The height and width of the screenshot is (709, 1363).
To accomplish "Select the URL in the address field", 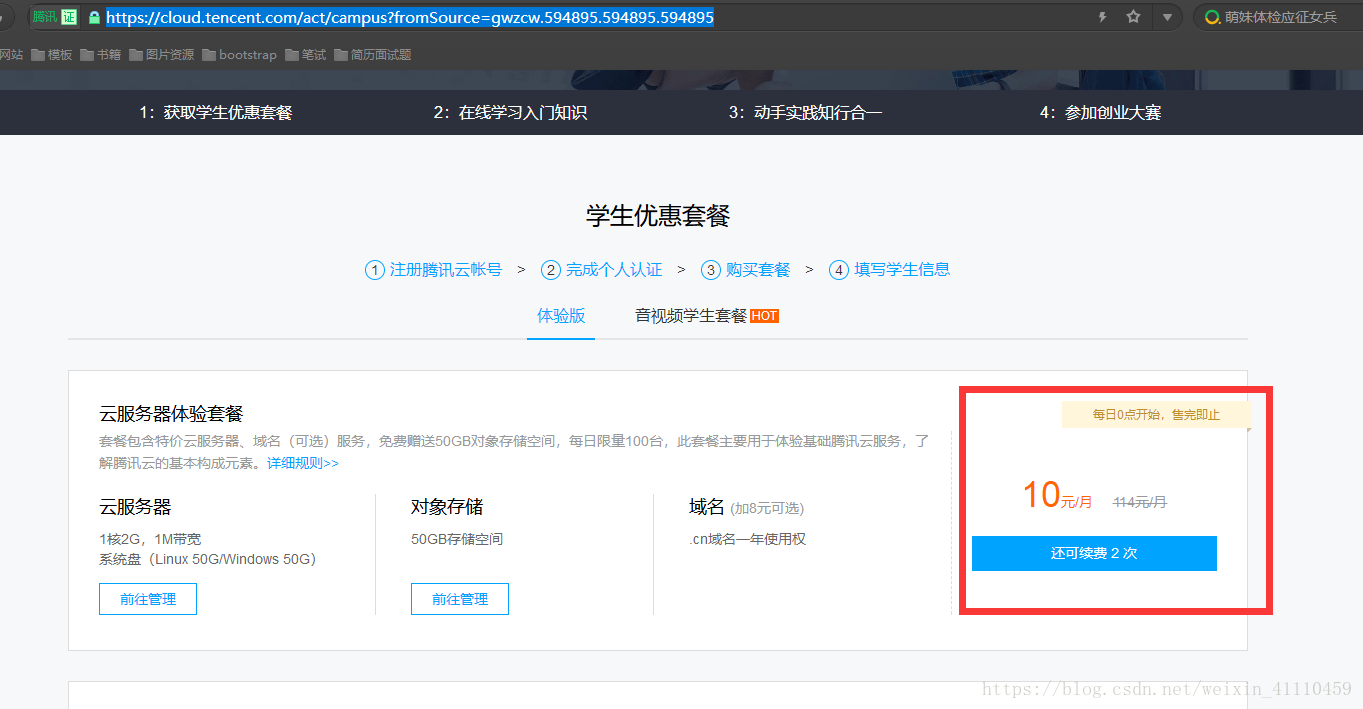I will (410, 17).
